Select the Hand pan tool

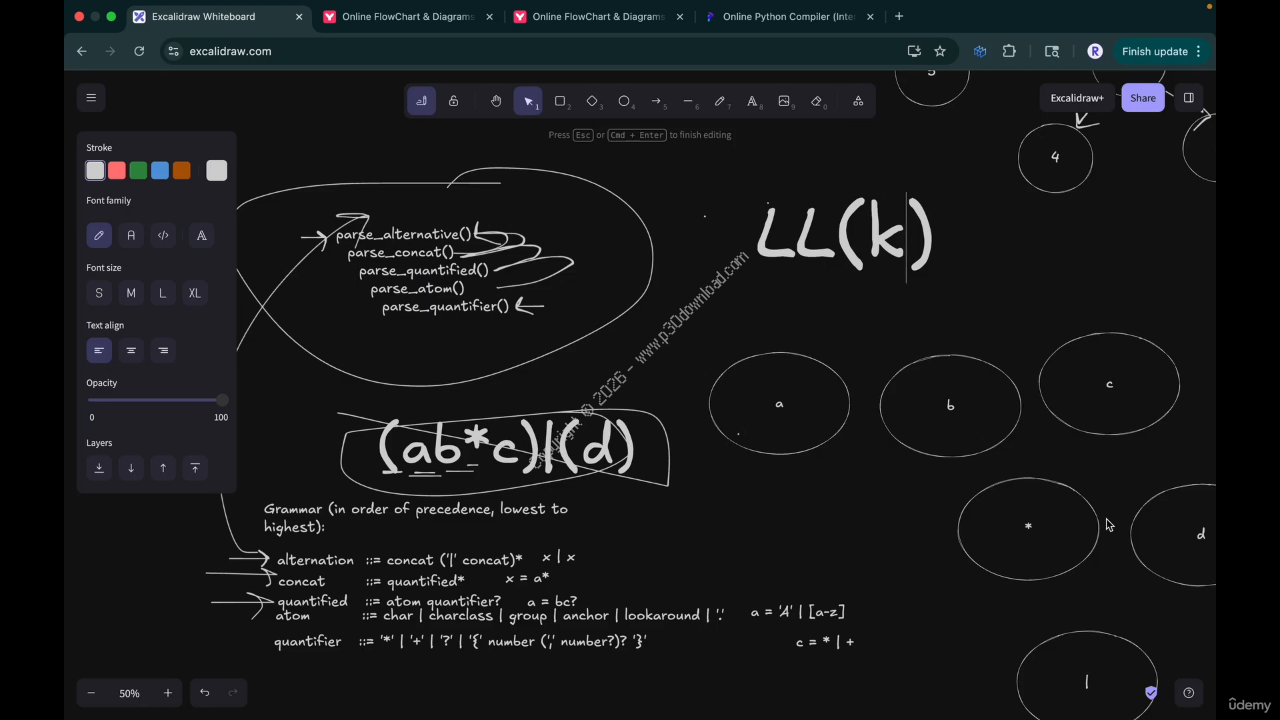click(496, 101)
